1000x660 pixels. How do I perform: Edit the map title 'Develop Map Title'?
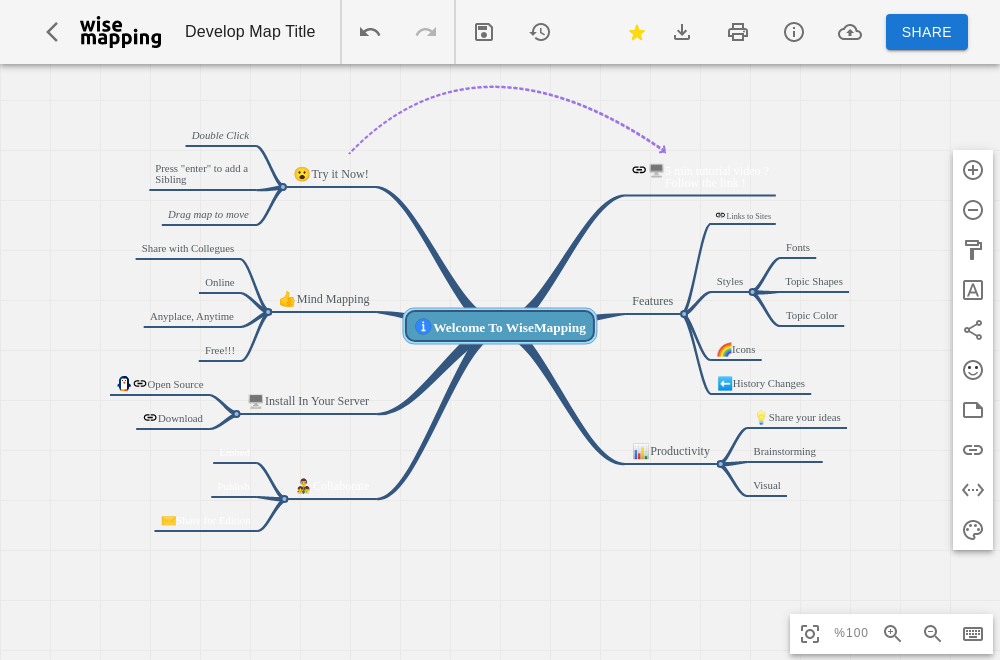(250, 32)
